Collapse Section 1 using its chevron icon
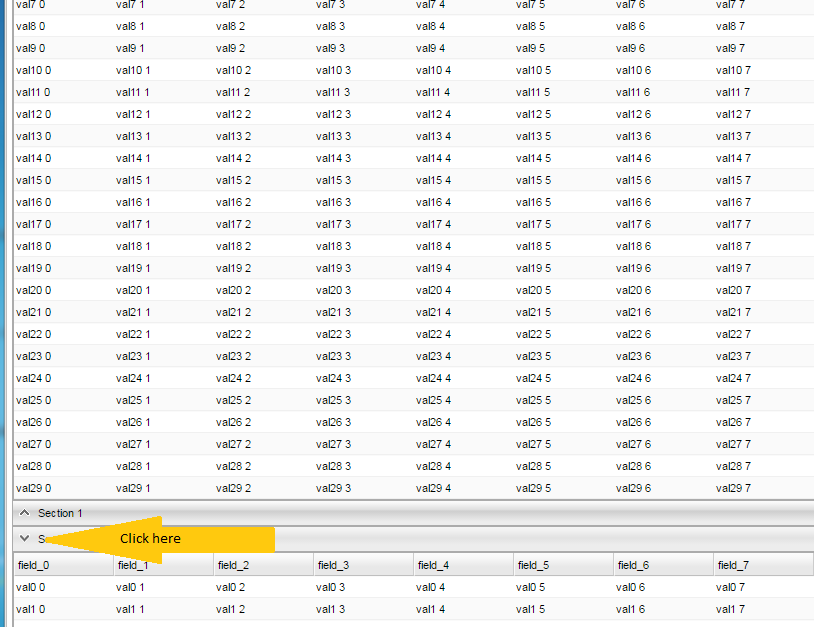This screenshot has width=814, height=627. [x=25, y=513]
